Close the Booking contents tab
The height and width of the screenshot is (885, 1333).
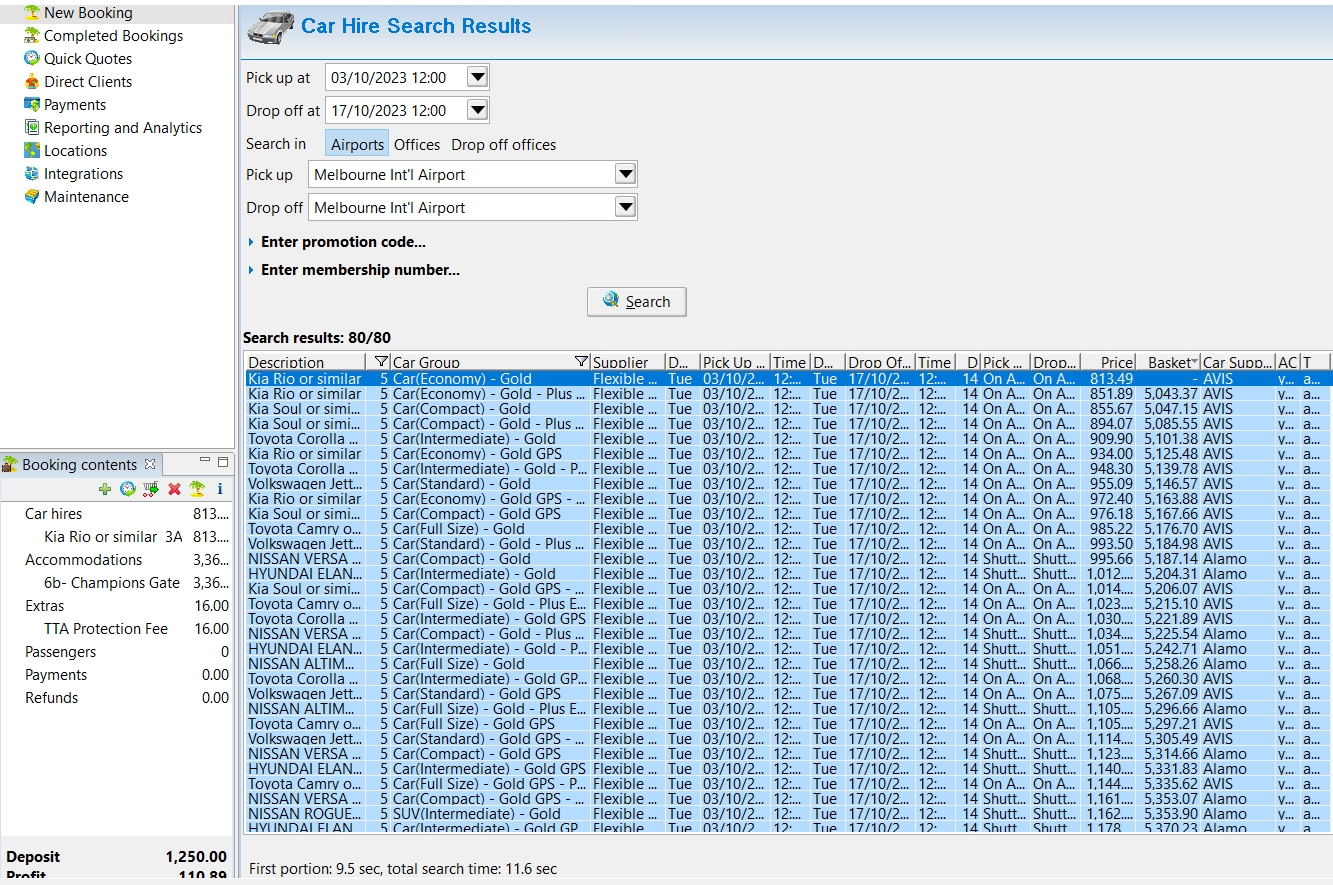click(x=150, y=464)
